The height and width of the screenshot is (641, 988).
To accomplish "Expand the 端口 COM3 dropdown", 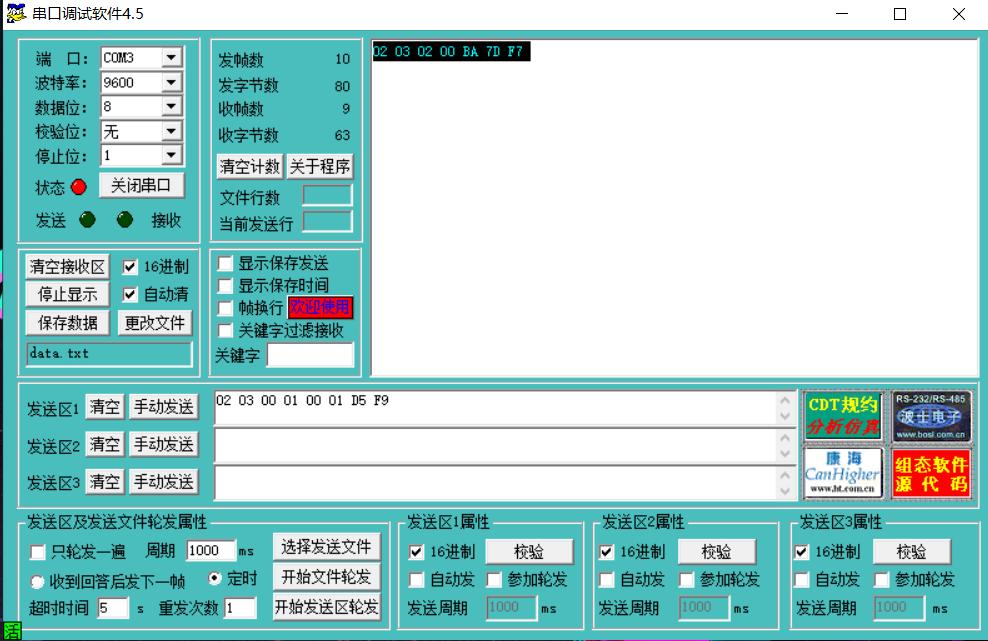I will [171, 58].
